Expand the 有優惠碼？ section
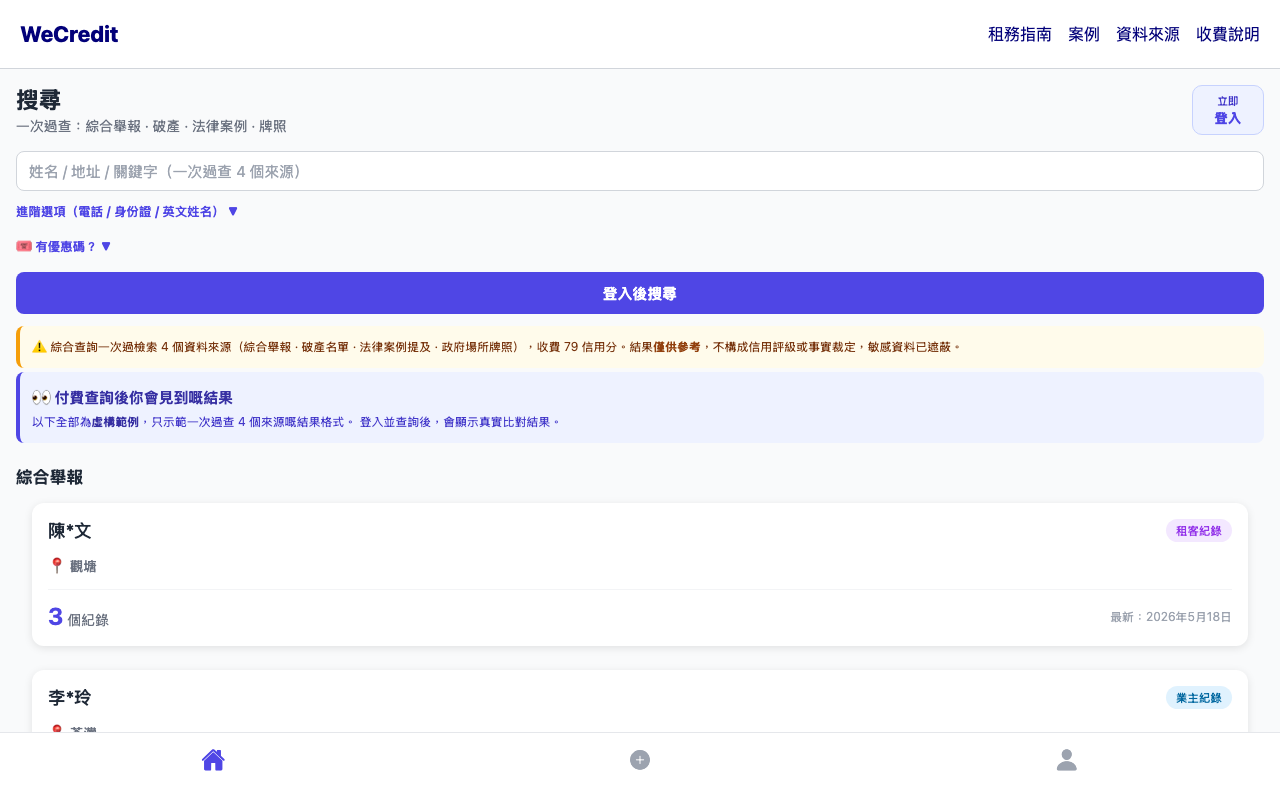 click(64, 246)
